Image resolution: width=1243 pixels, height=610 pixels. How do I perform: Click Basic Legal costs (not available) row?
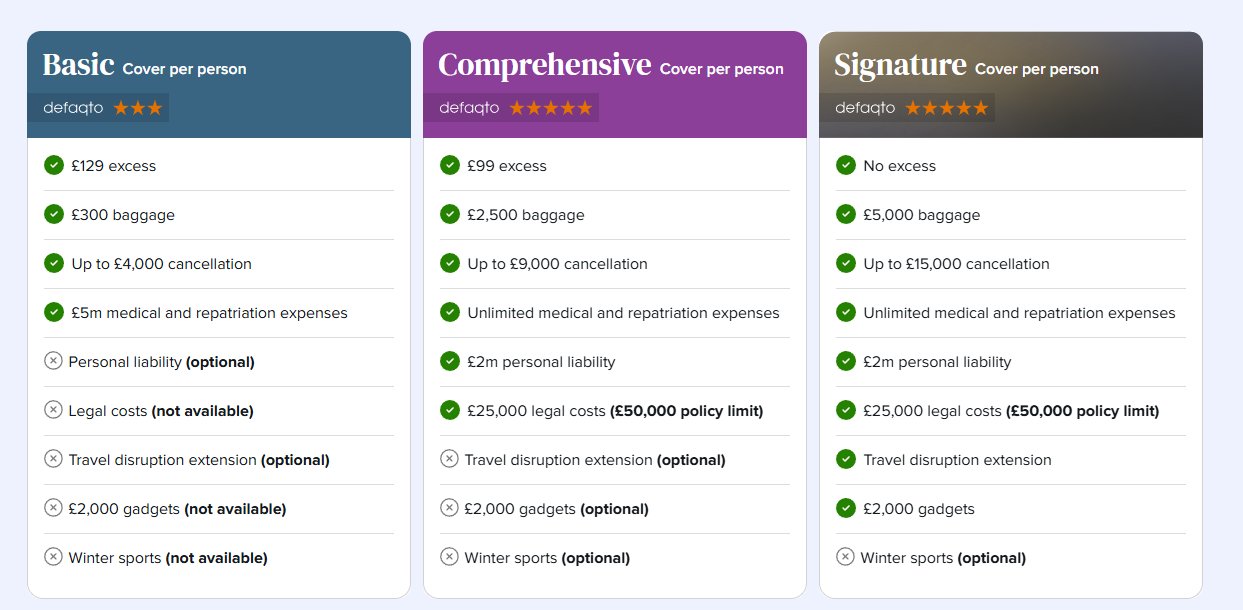pyautogui.click(x=219, y=410)
